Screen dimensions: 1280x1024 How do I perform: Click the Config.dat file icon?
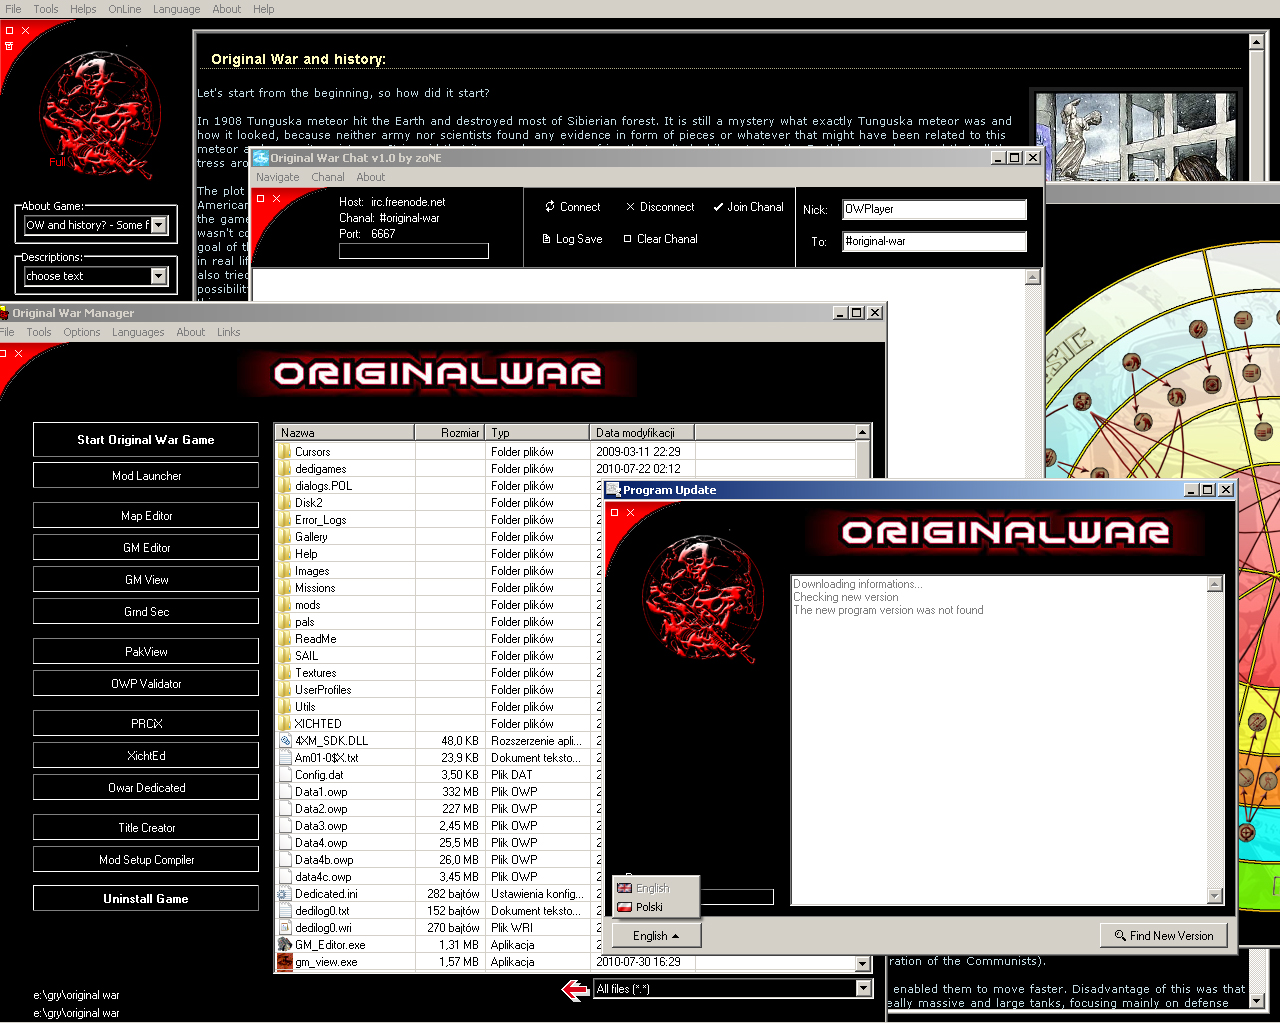click(x=285, y=775)
